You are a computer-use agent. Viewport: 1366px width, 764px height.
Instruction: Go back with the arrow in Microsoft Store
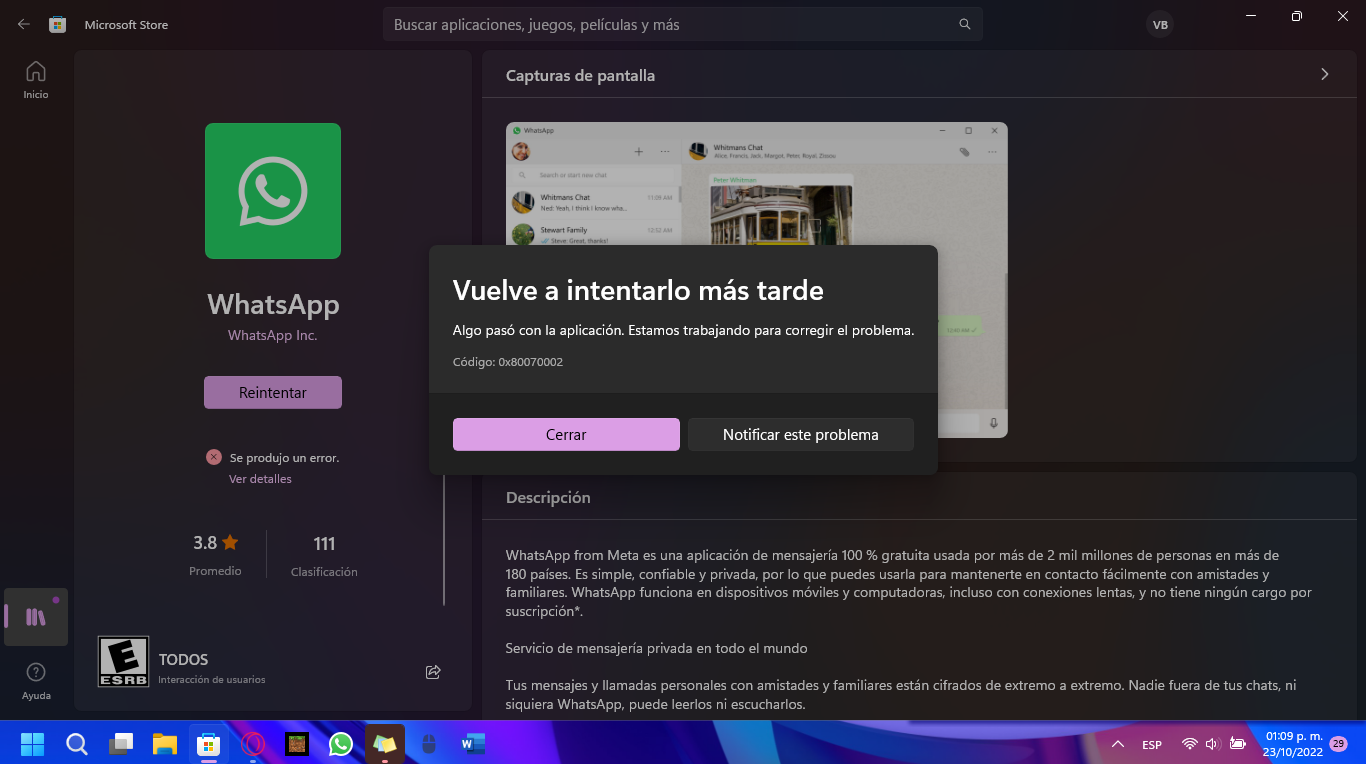coord(24,24)
